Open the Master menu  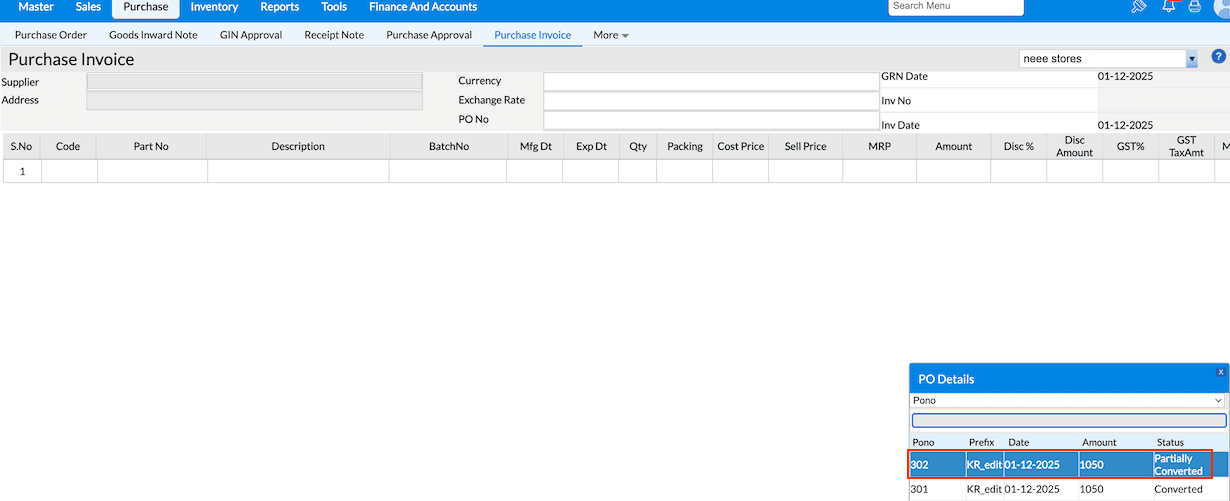36,7
